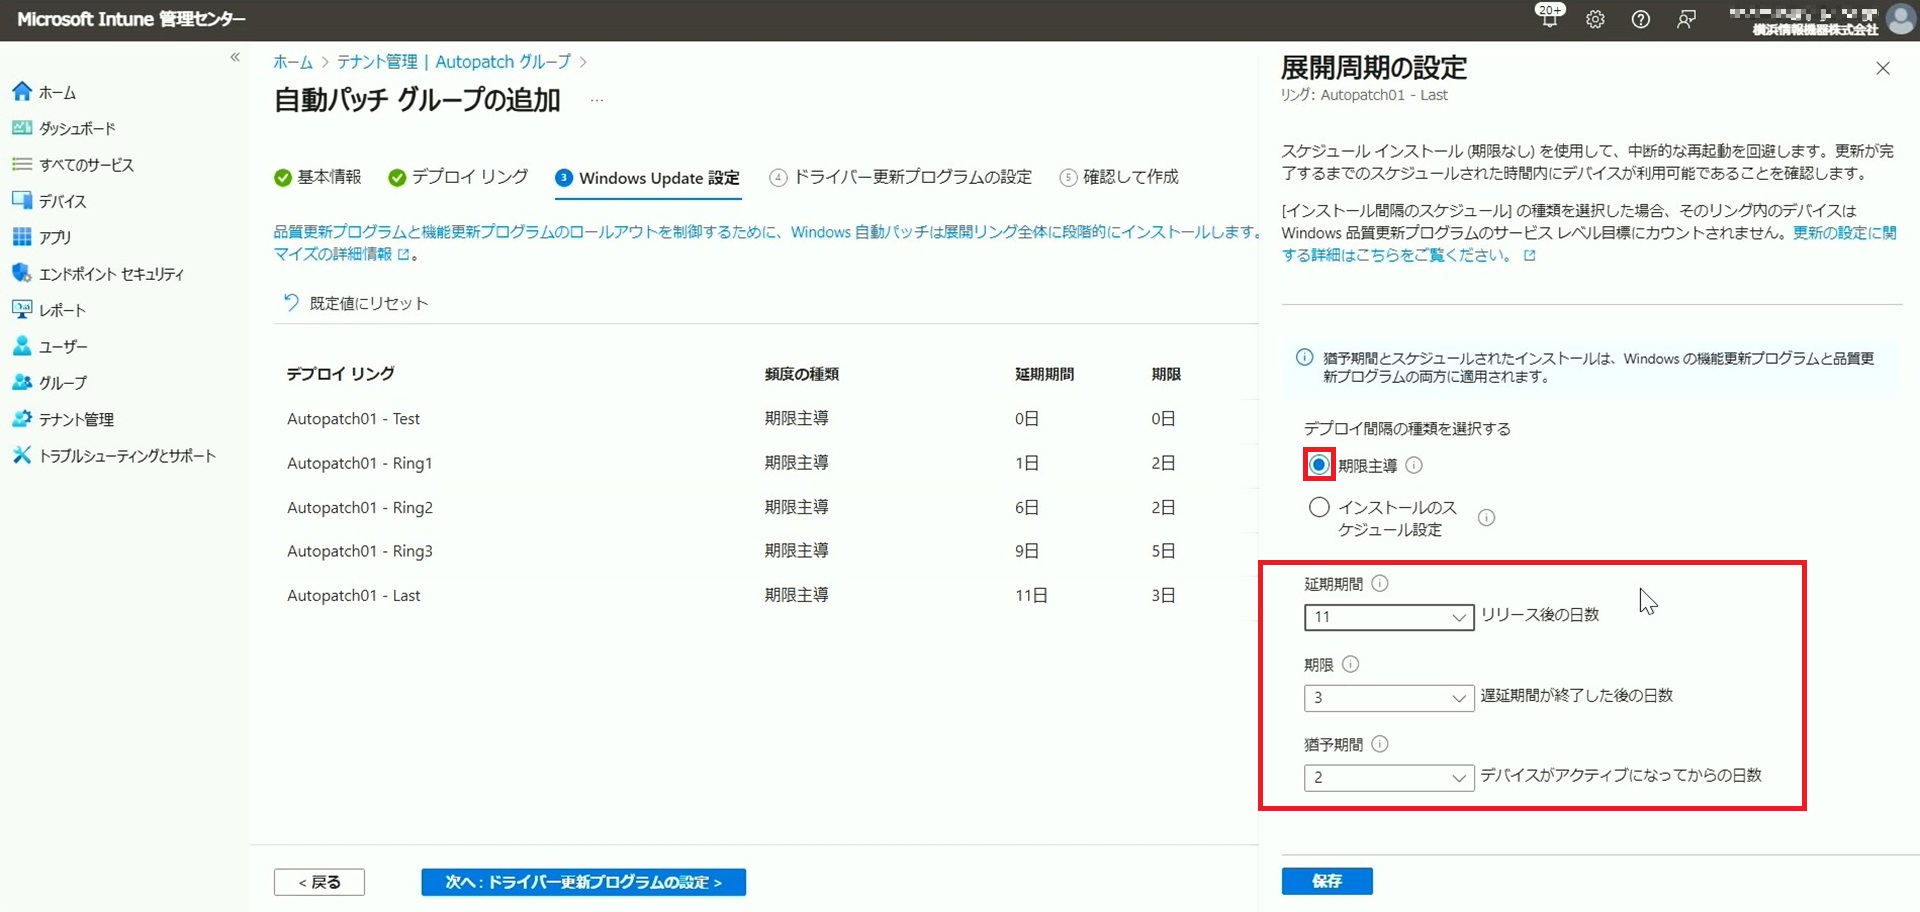Switch to the 基本情報 step tab
Viewport: 1920px width, 912px height.
pyautogui.click(x=318, y=177)
